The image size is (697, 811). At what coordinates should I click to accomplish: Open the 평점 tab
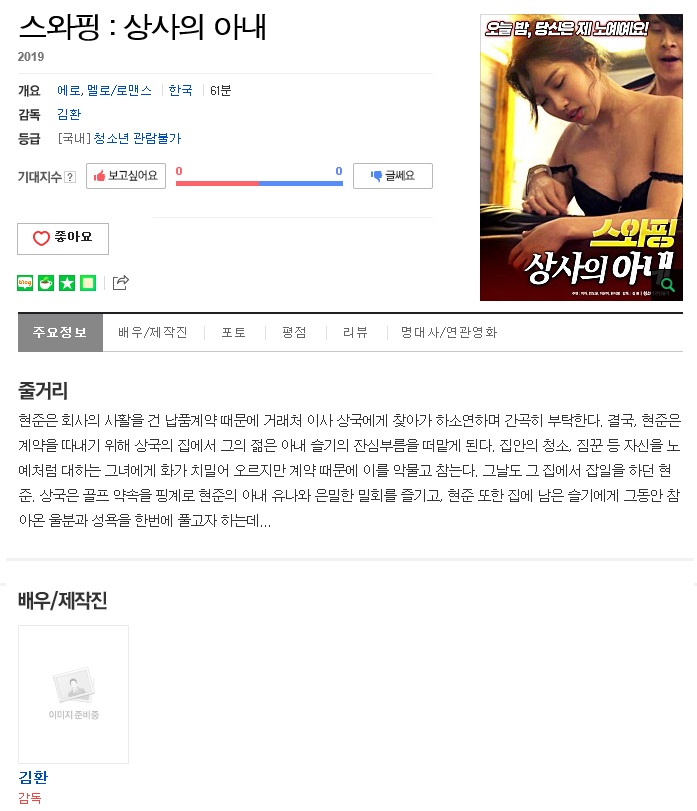[x=294, y=333]
